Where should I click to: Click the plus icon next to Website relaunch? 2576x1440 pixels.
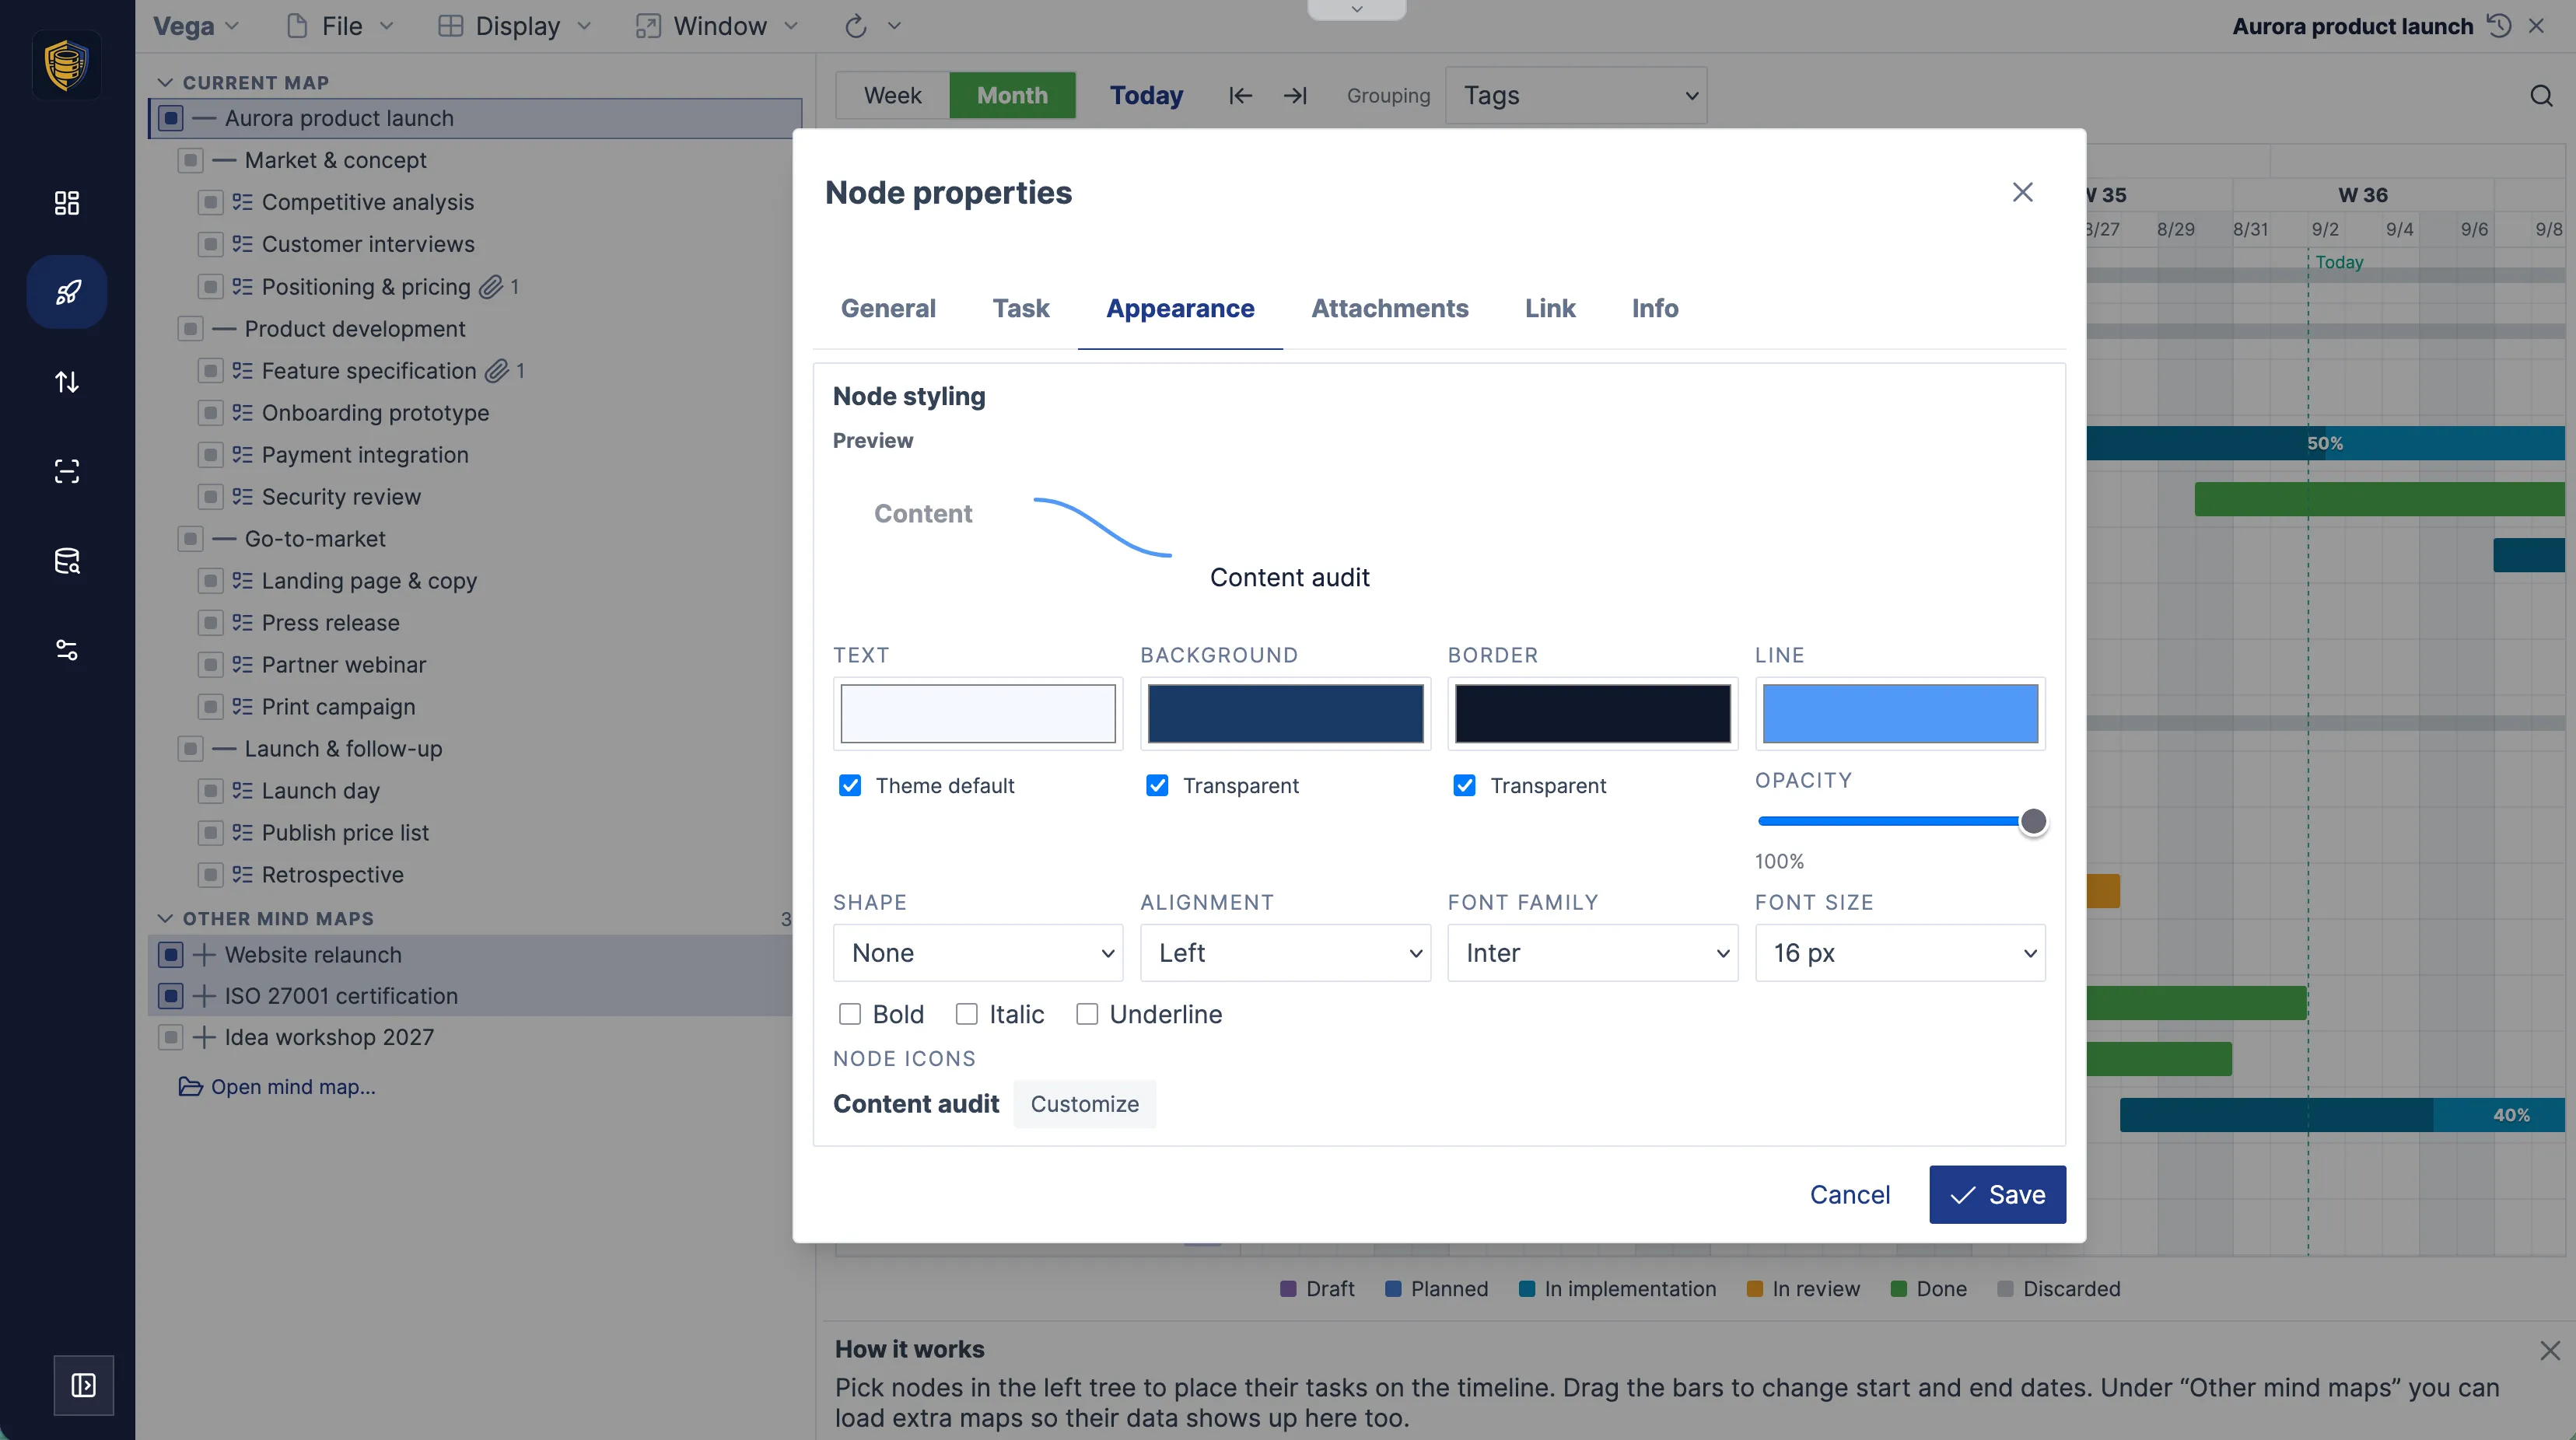(x=204, y=955)
